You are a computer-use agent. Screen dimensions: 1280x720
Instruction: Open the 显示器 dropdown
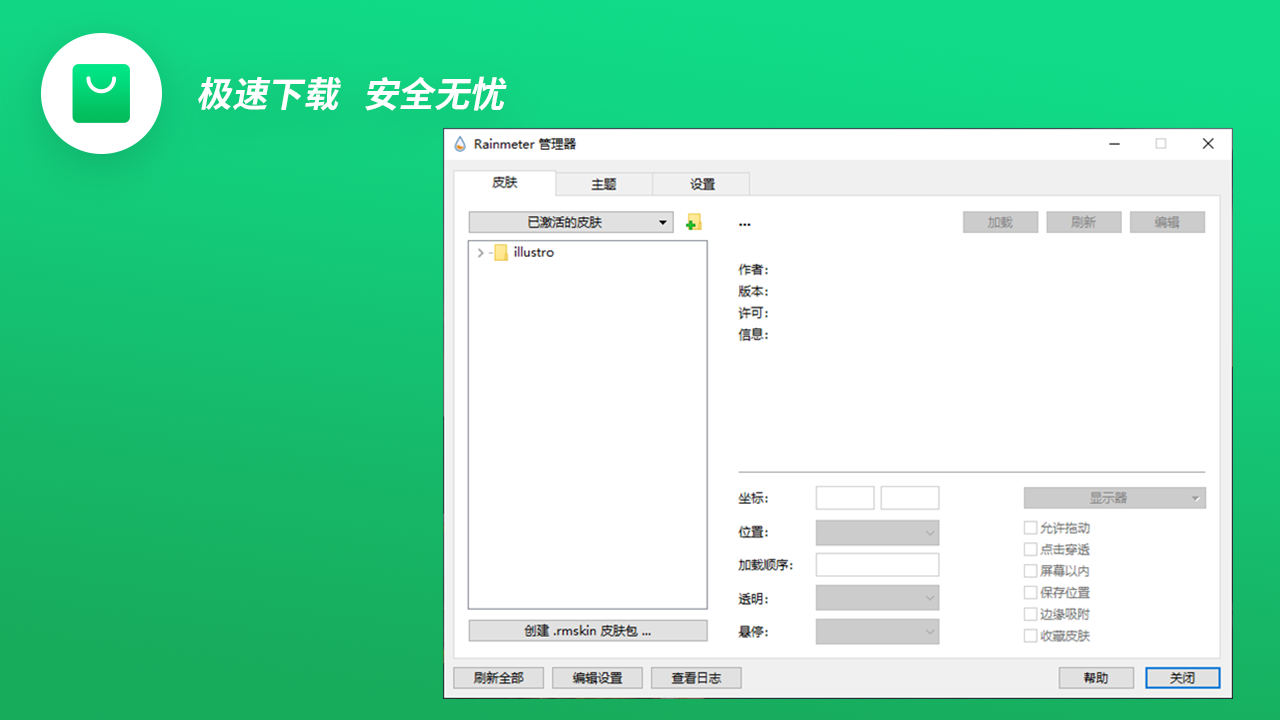pos(1115,498)
